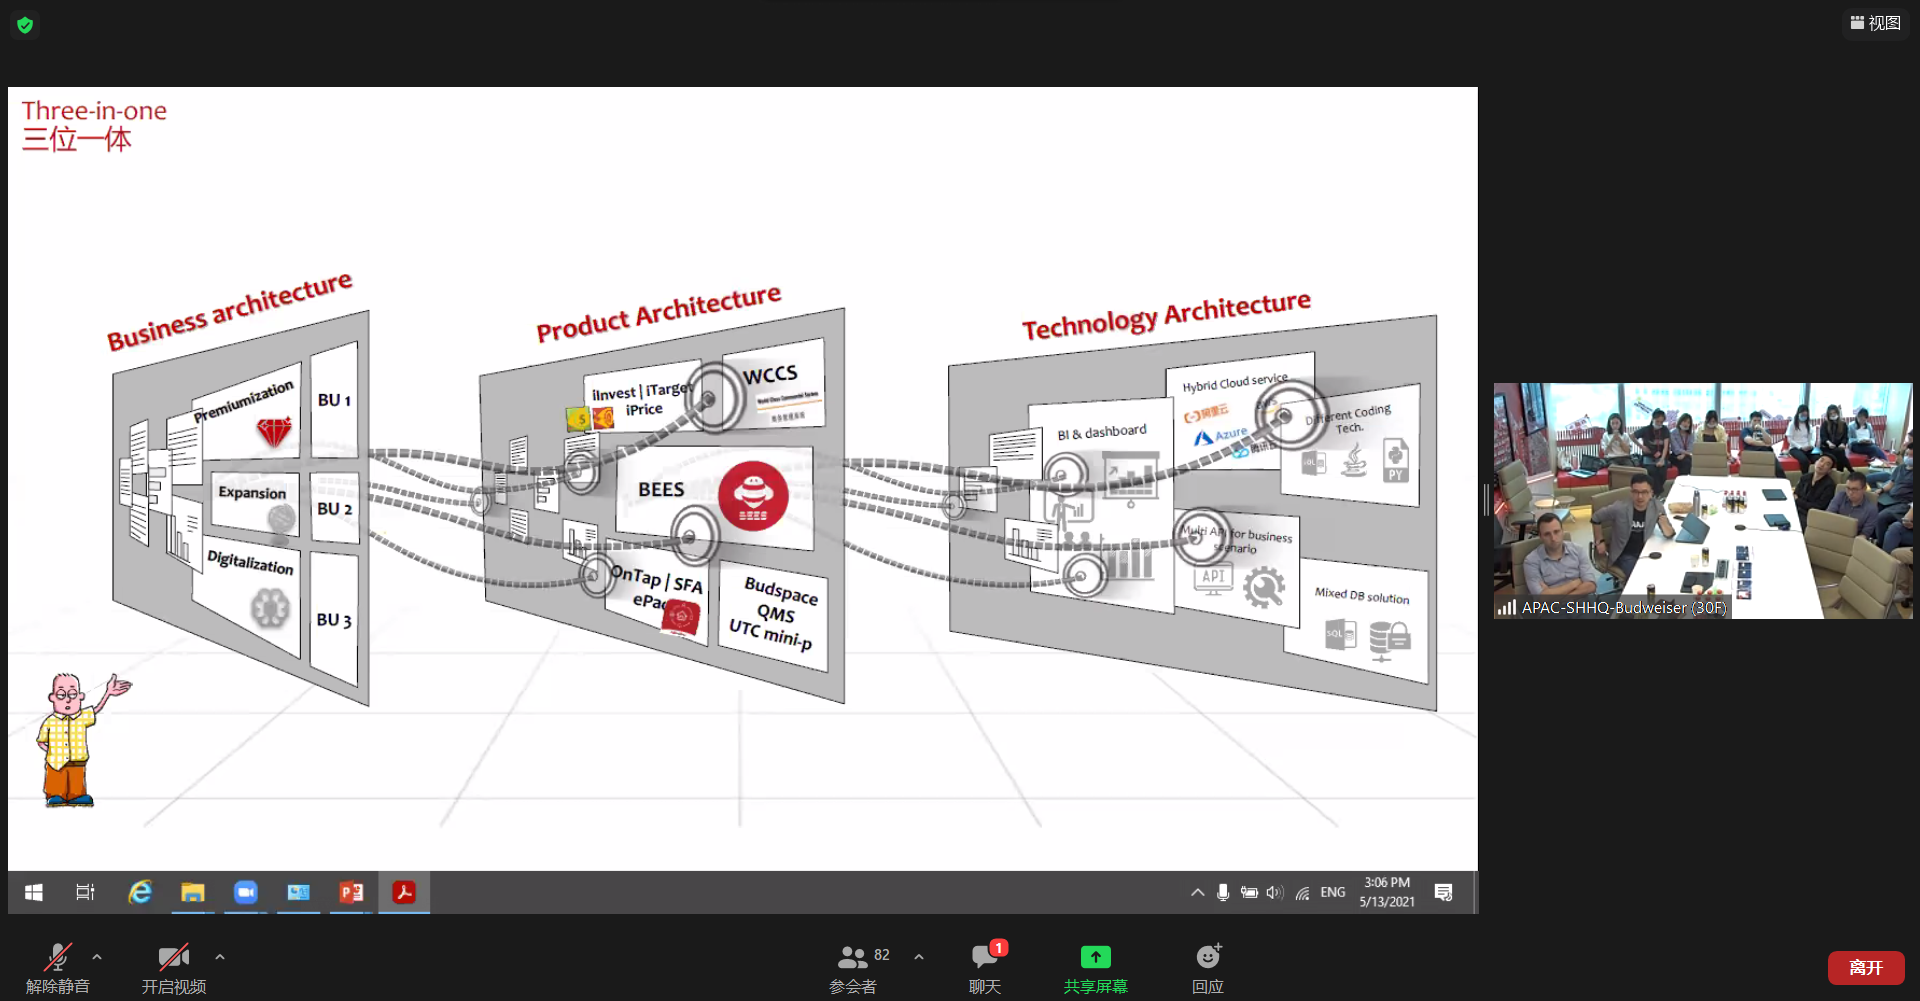Unmute microphone with 解除静音 button
1920x1001 pixels.
tap(58, 968)
